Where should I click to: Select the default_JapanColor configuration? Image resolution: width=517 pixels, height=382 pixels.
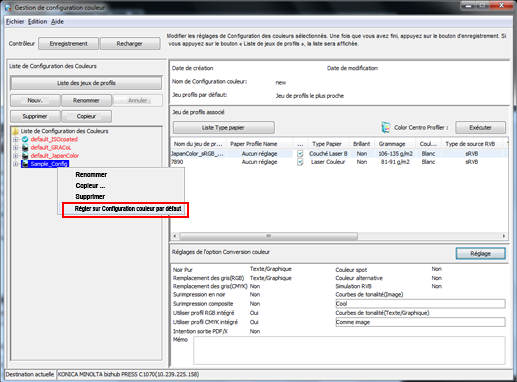55,156
